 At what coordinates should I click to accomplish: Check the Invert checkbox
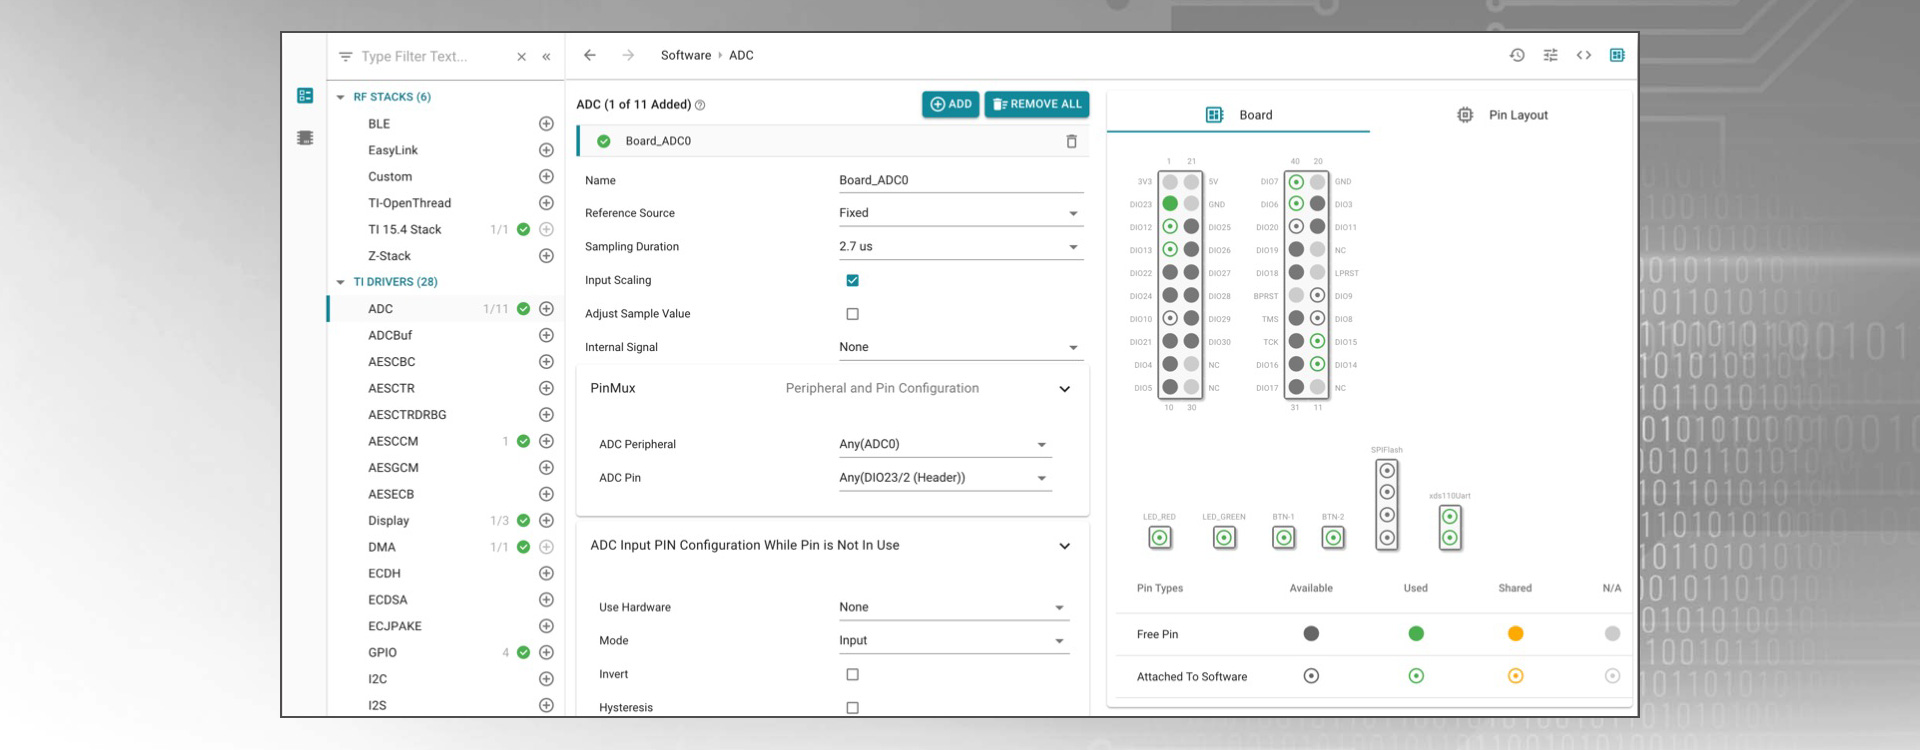coord(852,675)
